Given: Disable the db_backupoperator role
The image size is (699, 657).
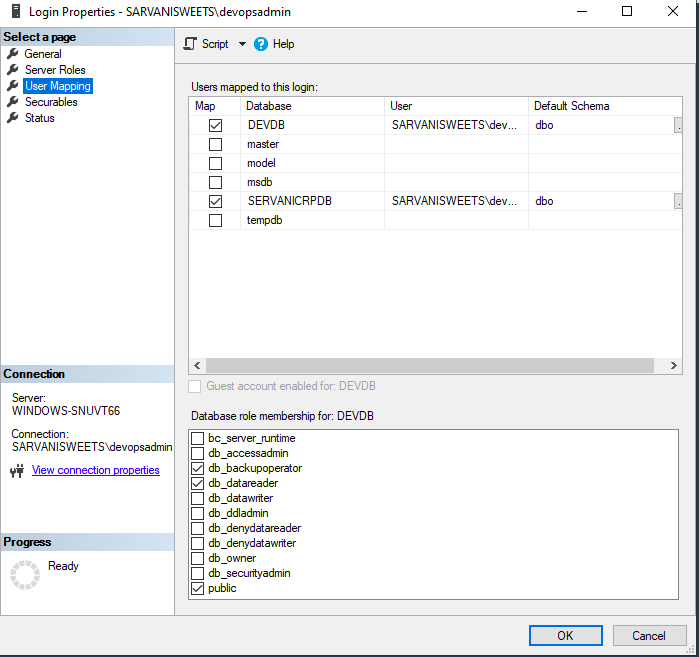Looking at the screenshot, I should click(x=197, y=468).
